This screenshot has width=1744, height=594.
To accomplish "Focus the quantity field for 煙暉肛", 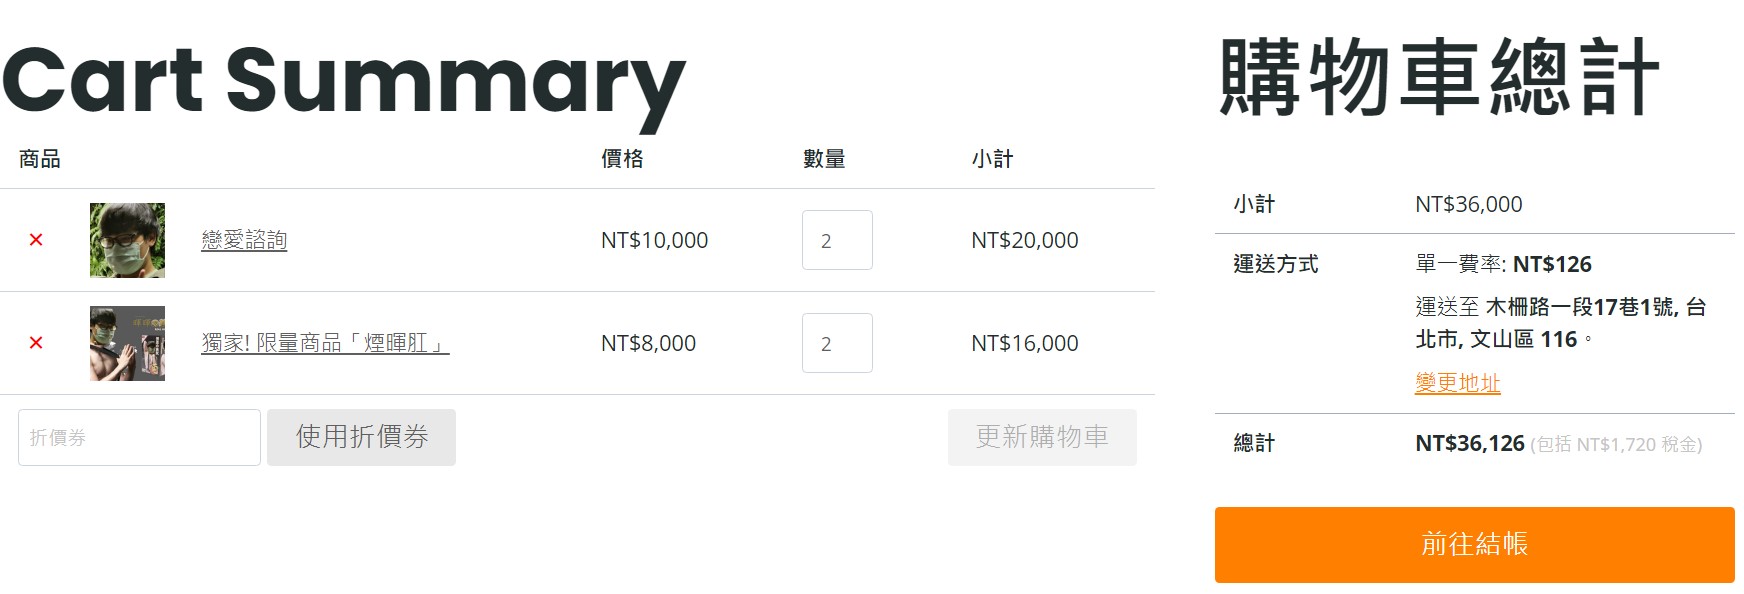I will pyautogui.click(x=836, y=343).
